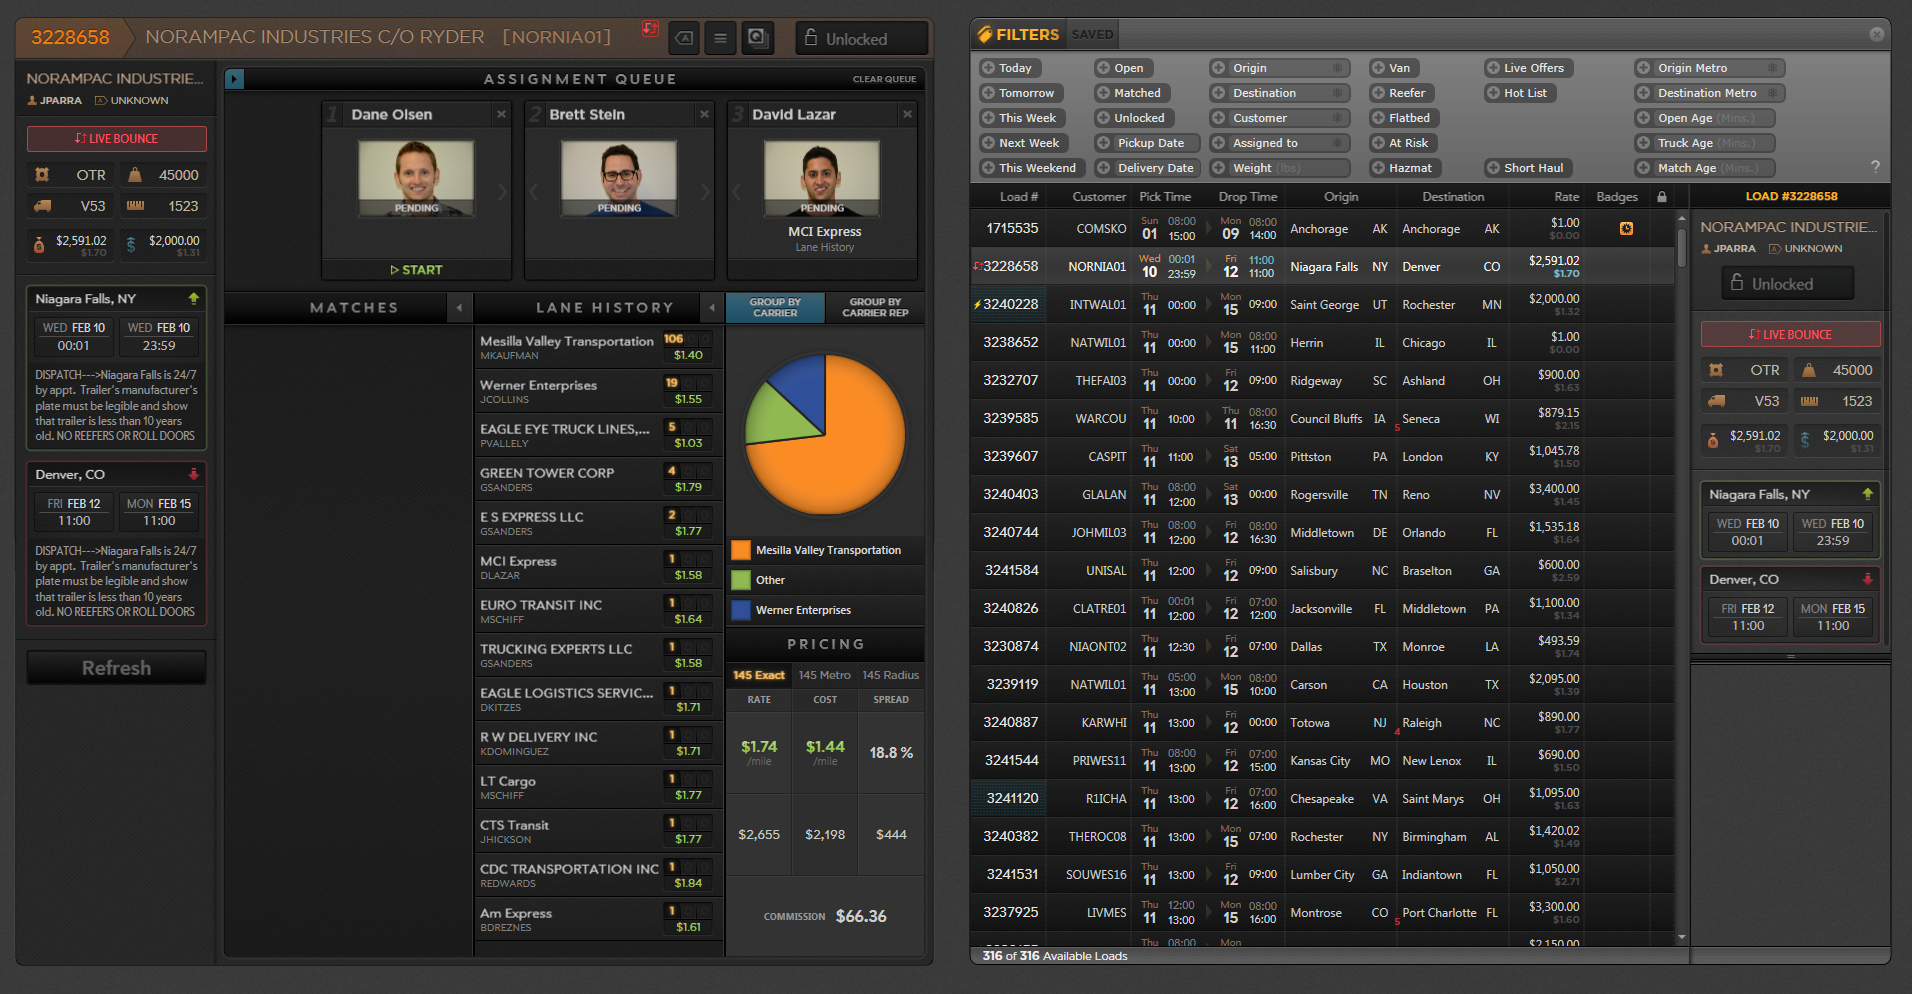Viewport: 1912px width, 994px height.
Task: Click START under Dane Olsen
Action: click(x=417, y=270)
